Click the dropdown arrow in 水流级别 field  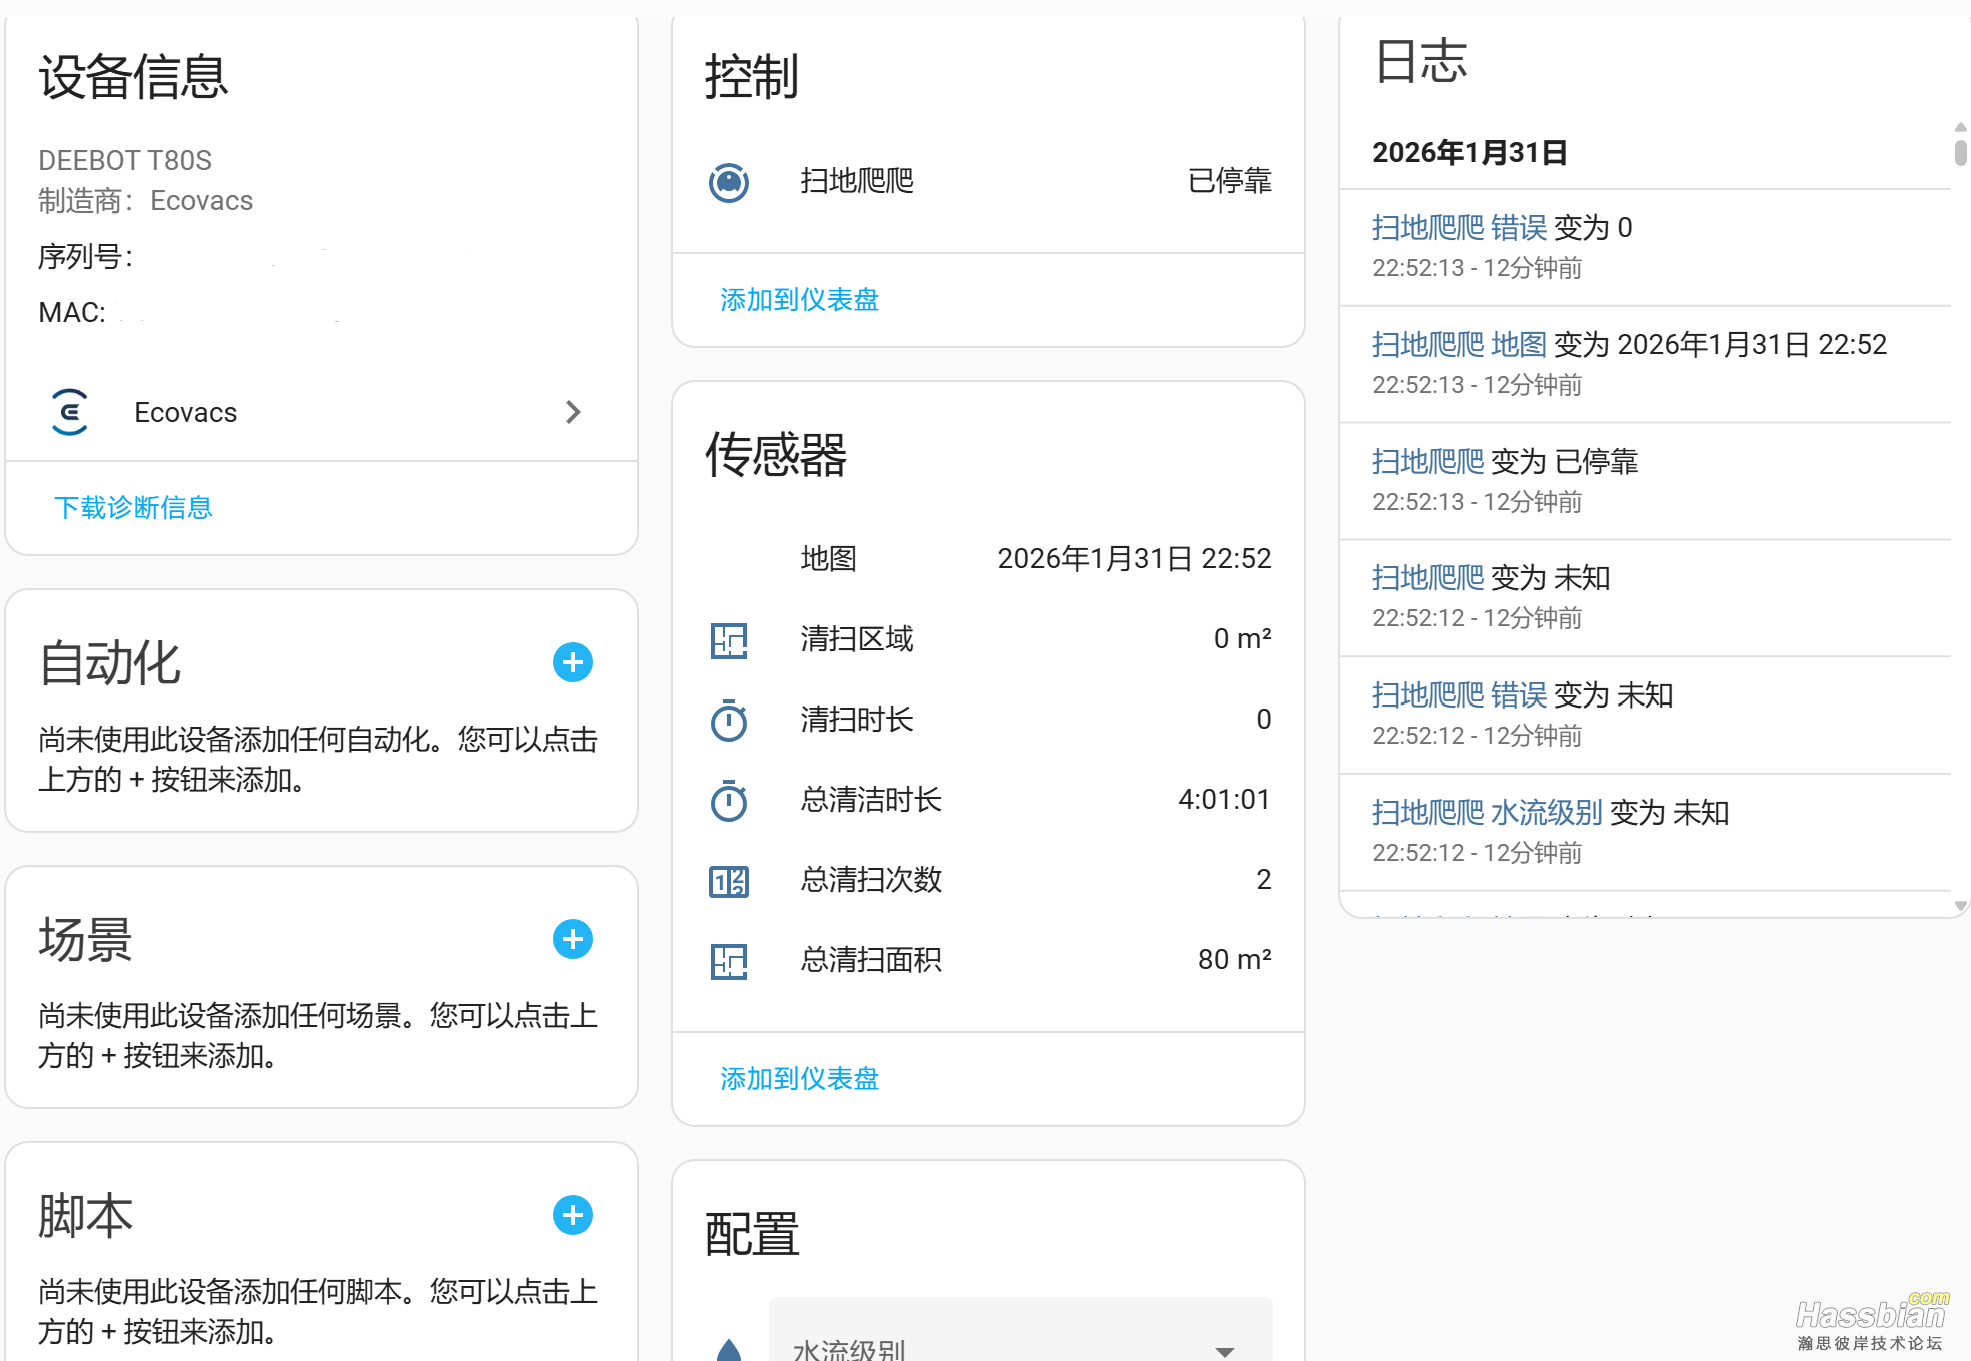(1224, 1351)
